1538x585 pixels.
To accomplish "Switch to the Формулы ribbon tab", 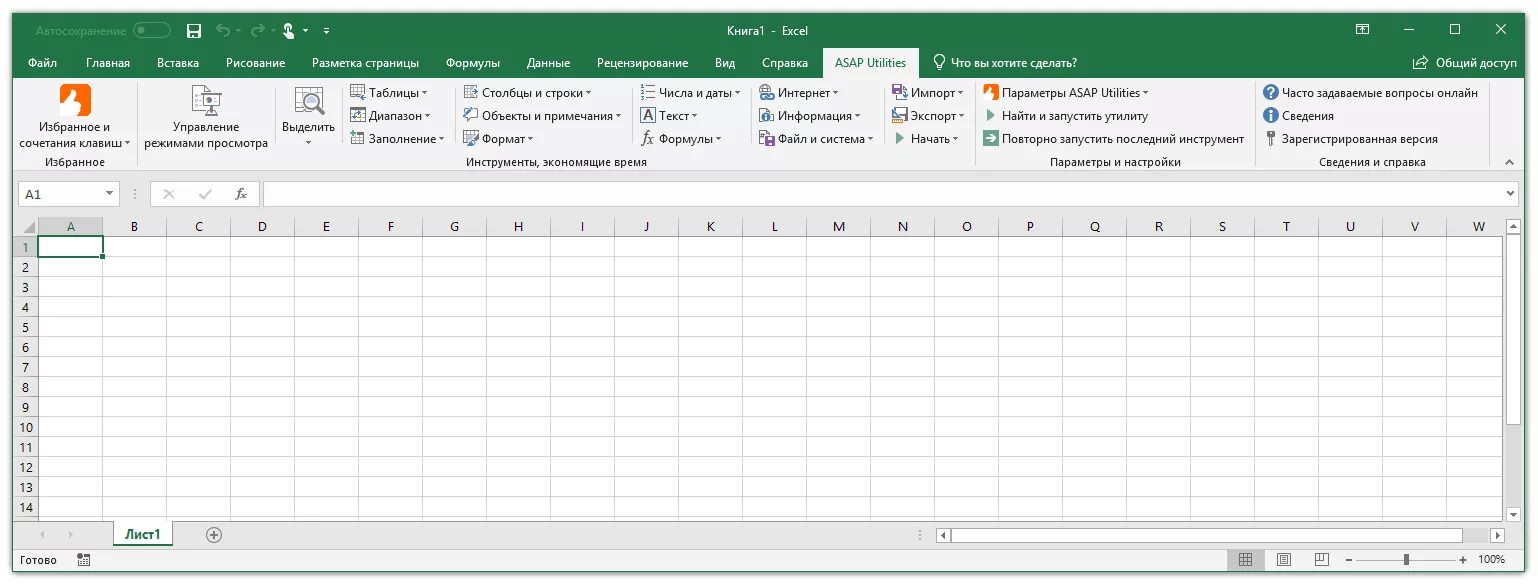I will [473, 63].
